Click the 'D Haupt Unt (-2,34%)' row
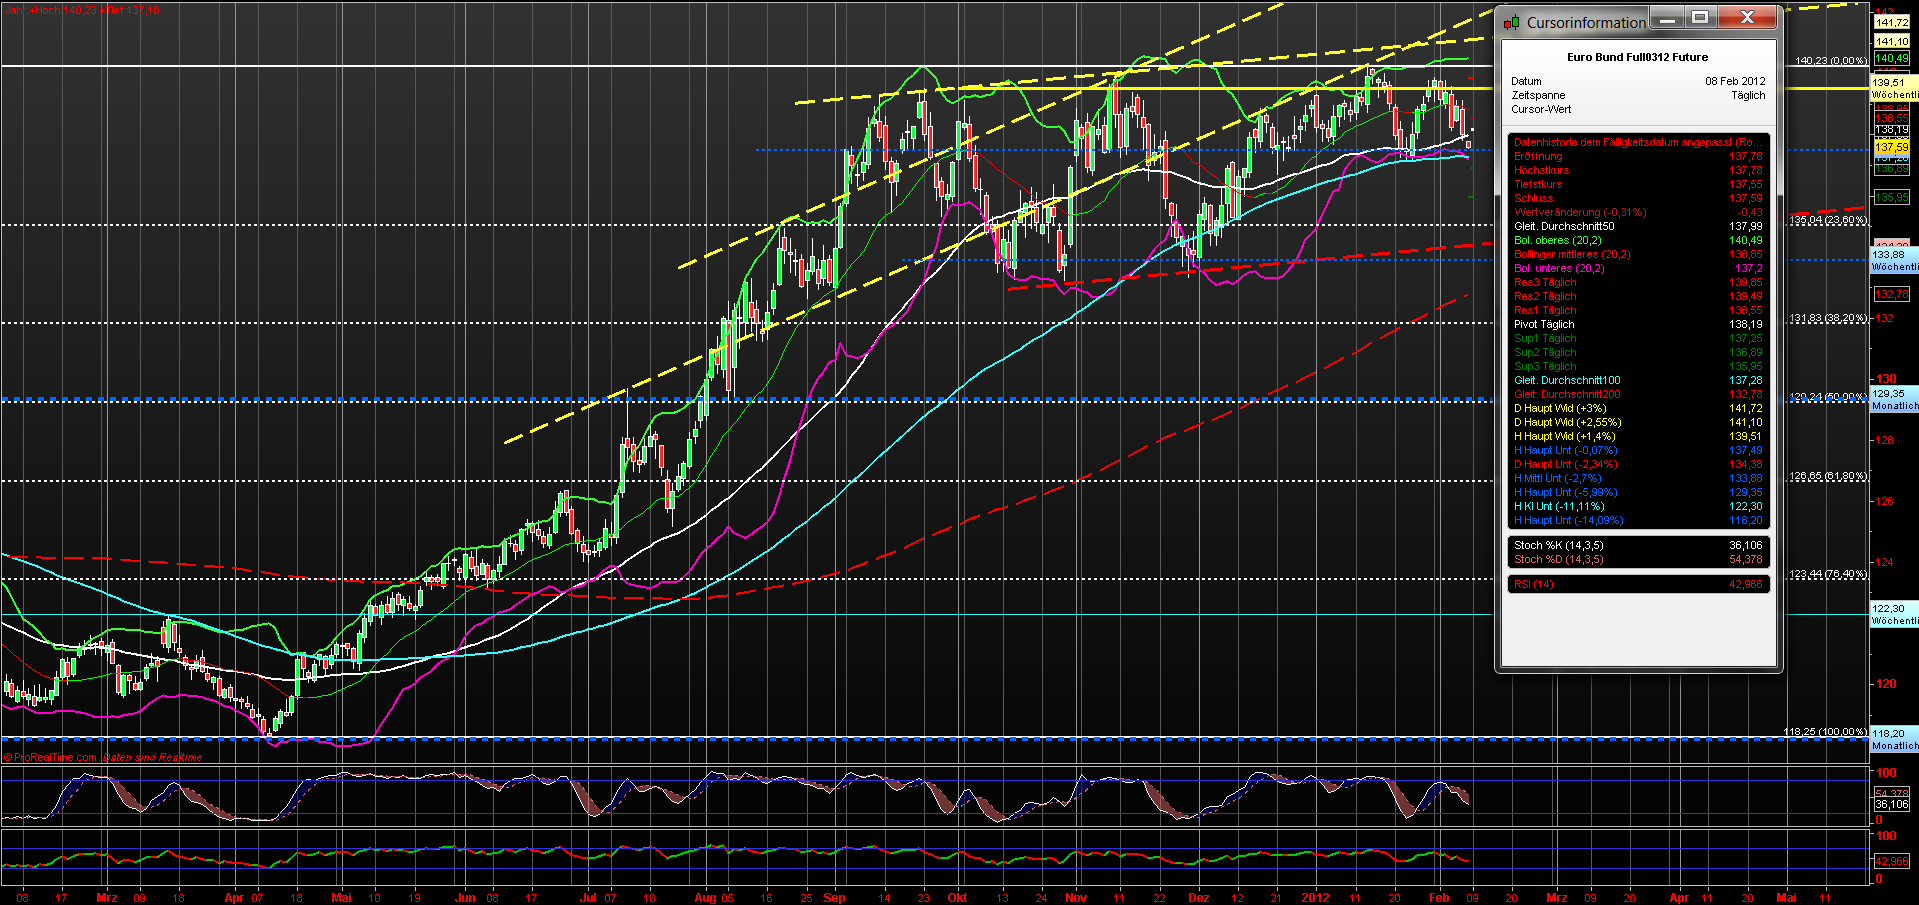 (x=1638, y=464)
